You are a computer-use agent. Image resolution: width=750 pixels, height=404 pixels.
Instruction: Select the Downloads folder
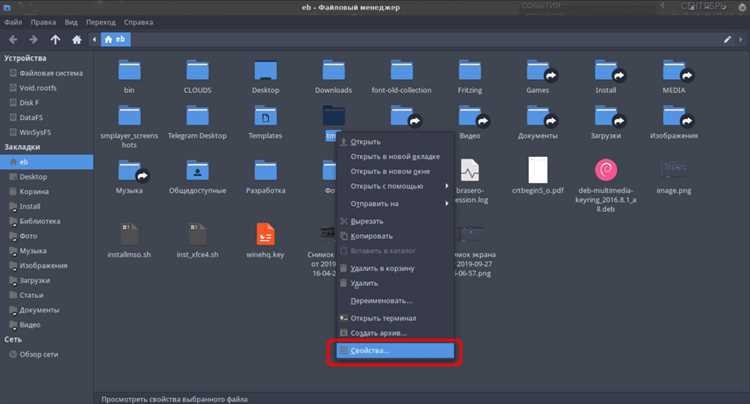coord(333,76)
